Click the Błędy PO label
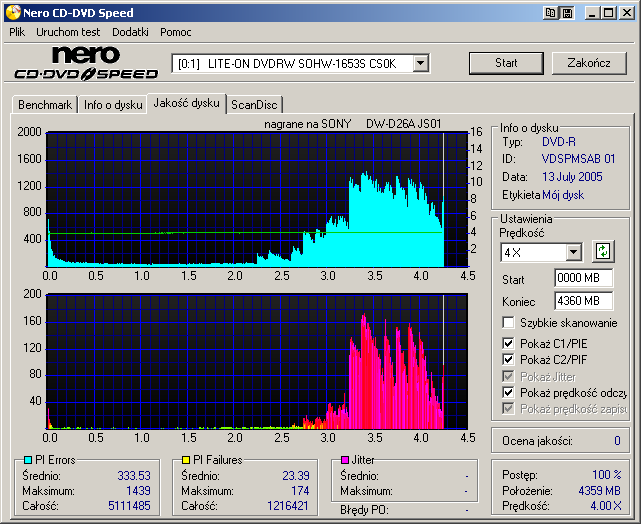641x524 pixels. coord(364,510)
